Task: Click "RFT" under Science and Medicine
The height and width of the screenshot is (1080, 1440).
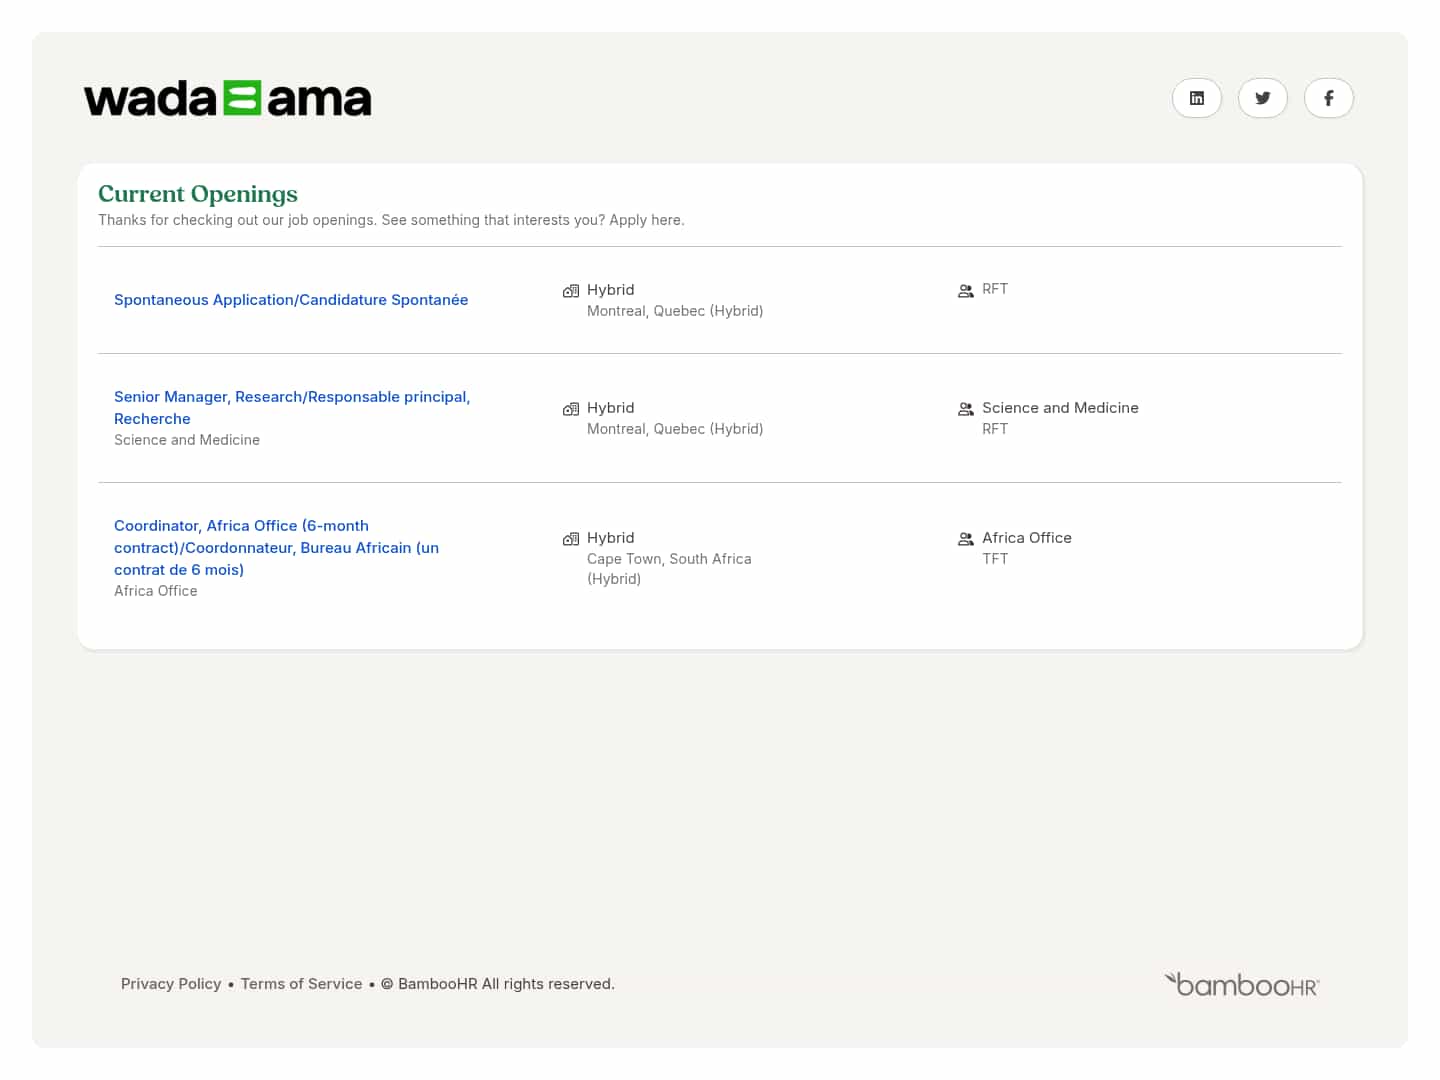Action: click(995, 429)
